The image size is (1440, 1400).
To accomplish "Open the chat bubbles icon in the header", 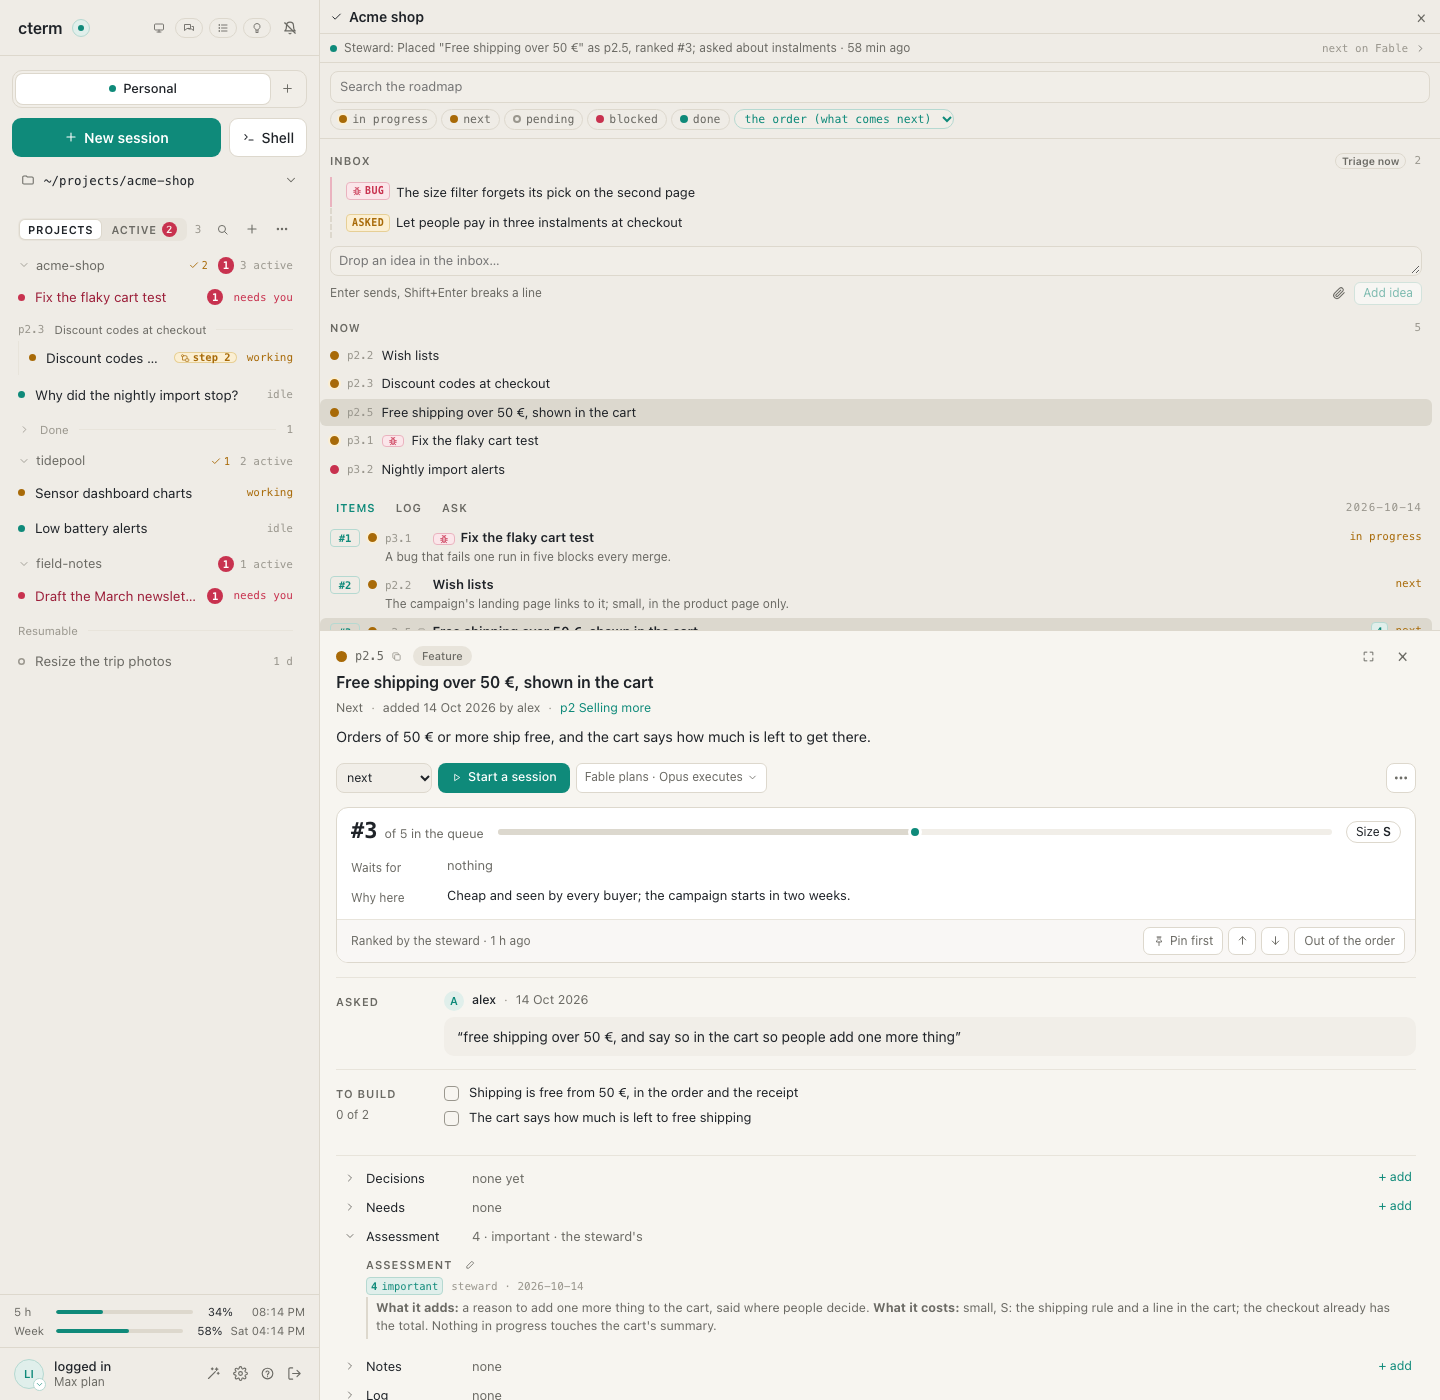I will [x=189, y=28].
